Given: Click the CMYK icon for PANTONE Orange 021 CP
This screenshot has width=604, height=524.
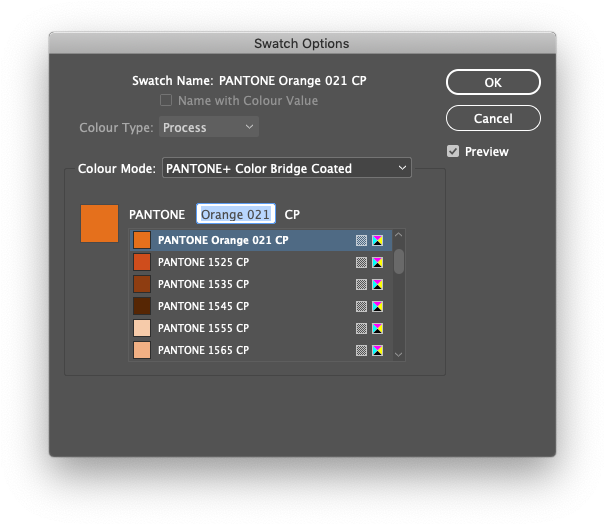Looking at the screenshot, I should tap(378, 240).
